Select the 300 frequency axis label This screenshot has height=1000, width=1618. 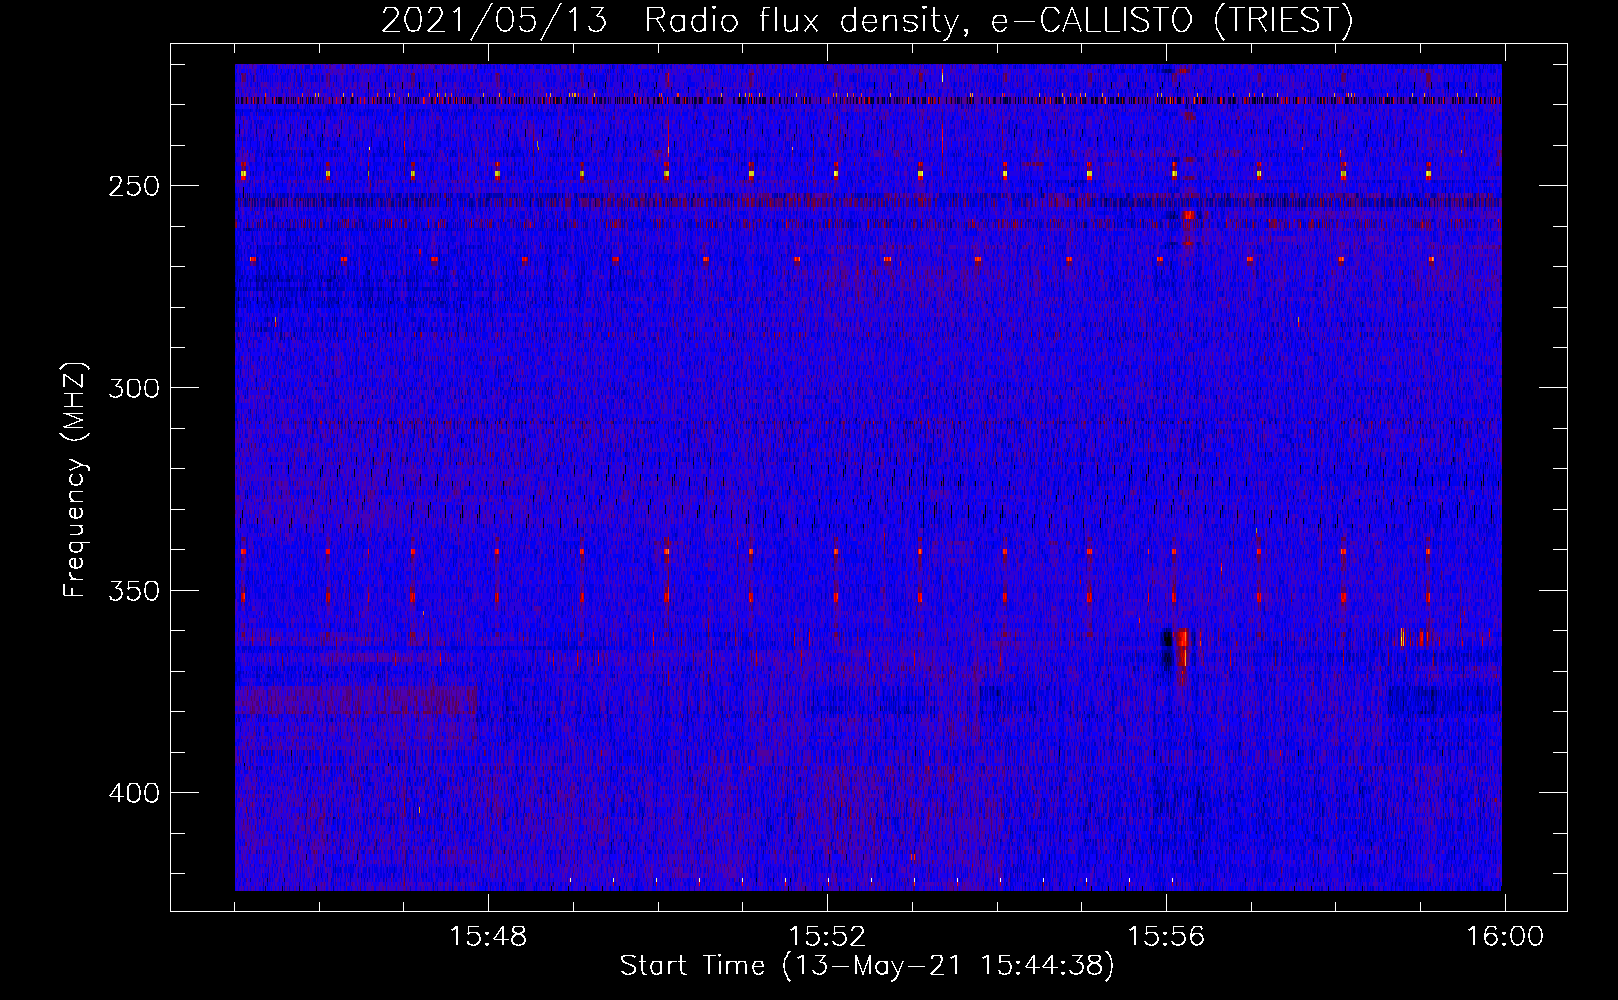(134, 388)
